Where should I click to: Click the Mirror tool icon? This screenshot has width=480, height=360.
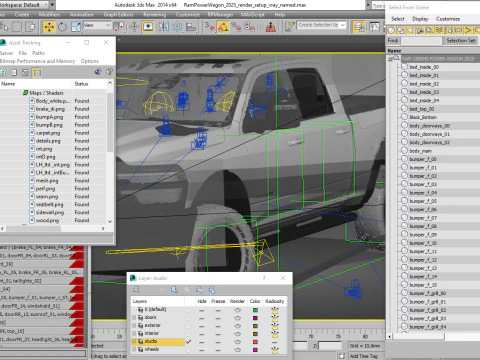tap(163, 27)
